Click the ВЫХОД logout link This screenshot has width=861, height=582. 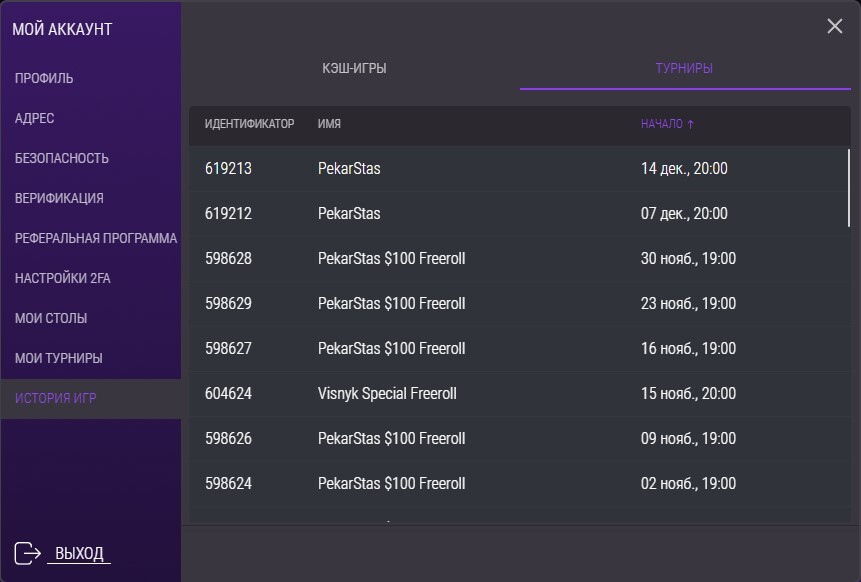coord(79,553)
